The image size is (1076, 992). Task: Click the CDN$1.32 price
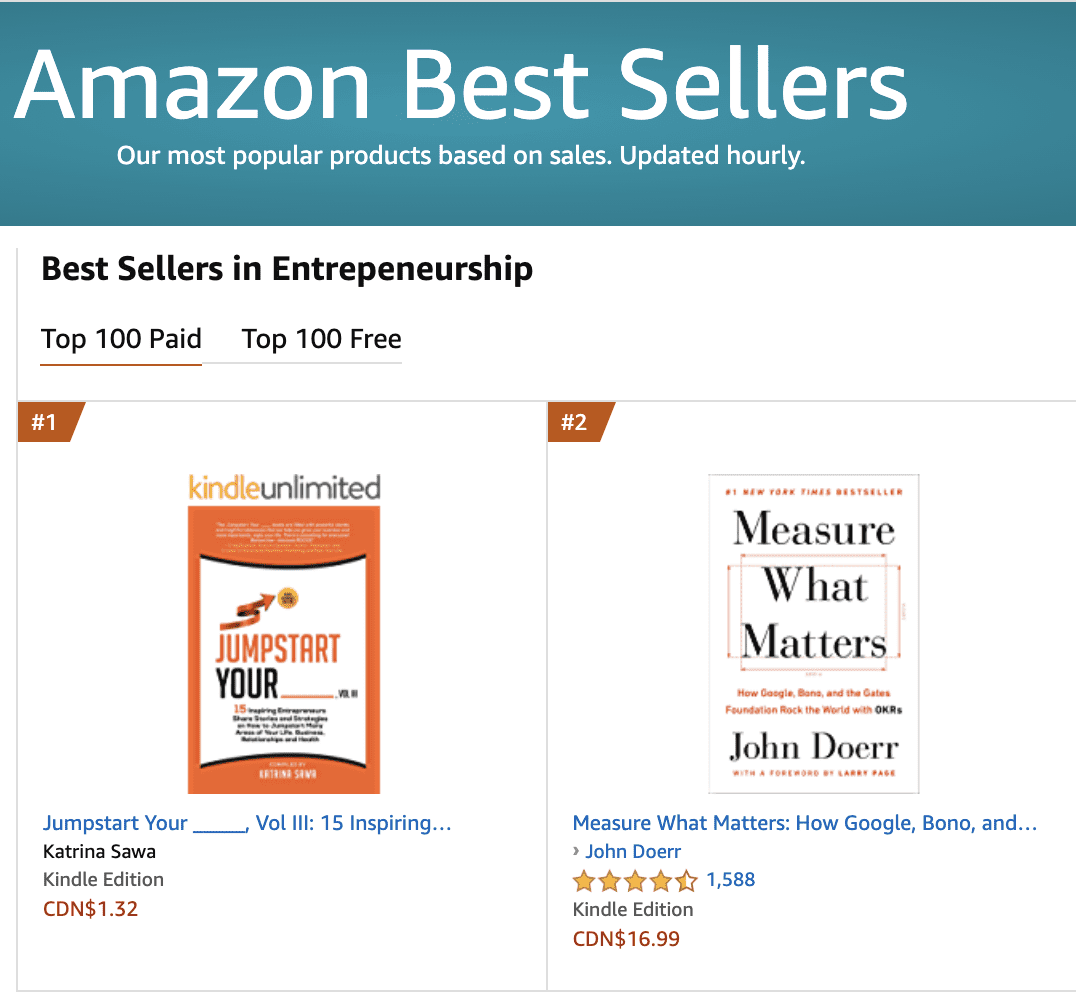90,909
